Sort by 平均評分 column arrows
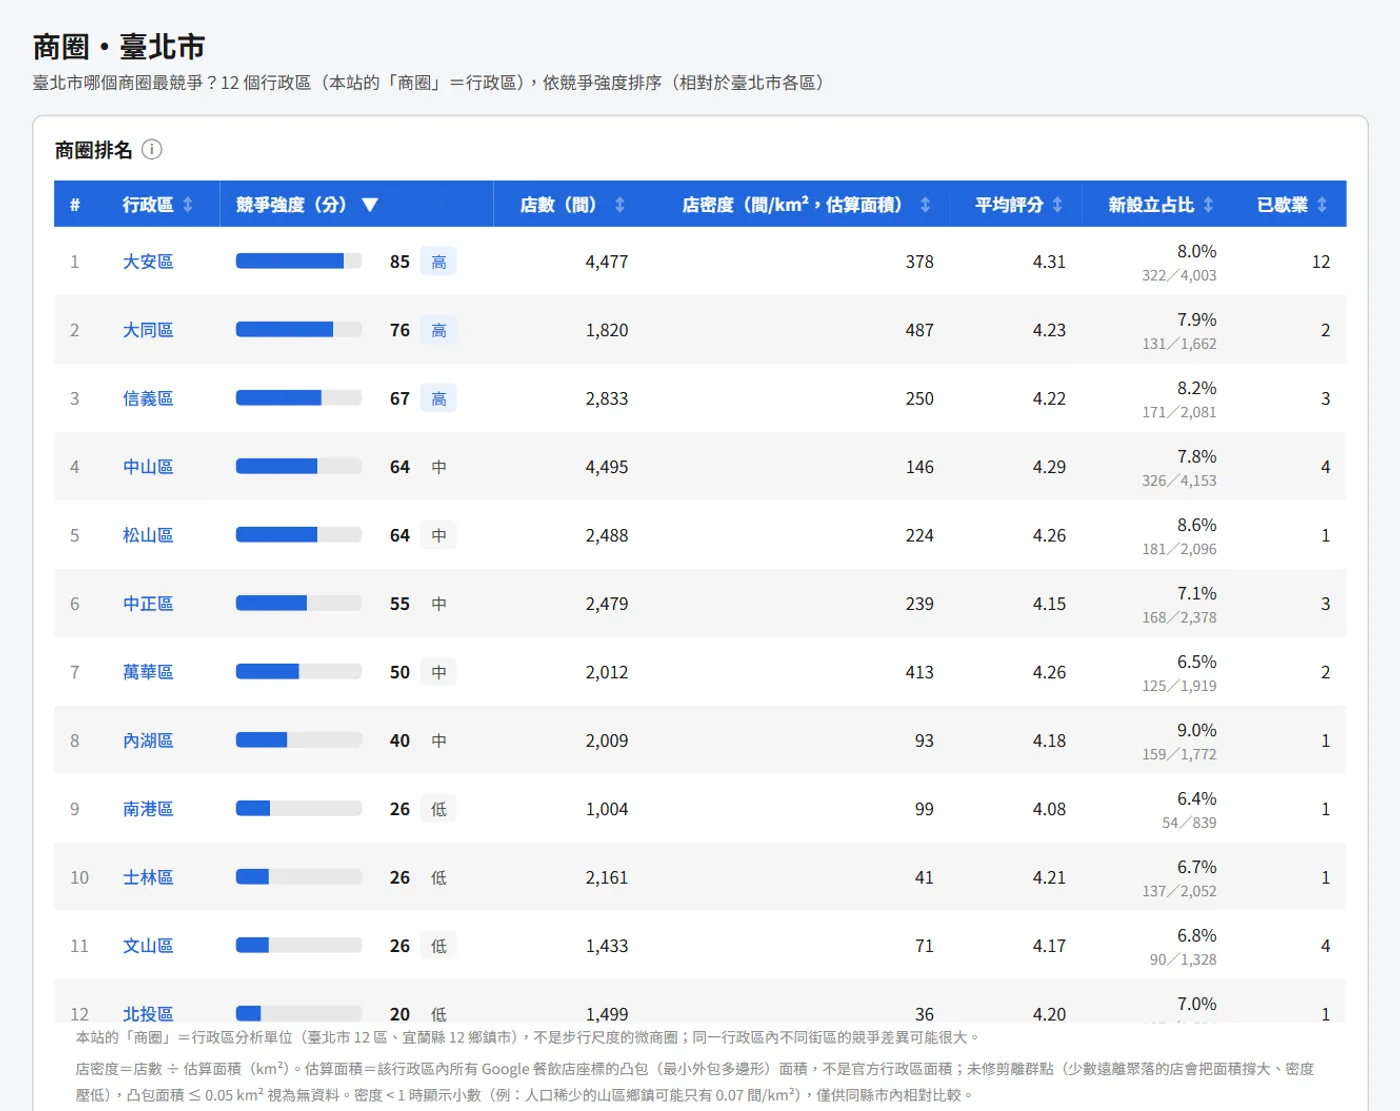Image resolution: width=1400 pixels, height=1111 pixels. pyautogui.click(x=1057, y=205)
